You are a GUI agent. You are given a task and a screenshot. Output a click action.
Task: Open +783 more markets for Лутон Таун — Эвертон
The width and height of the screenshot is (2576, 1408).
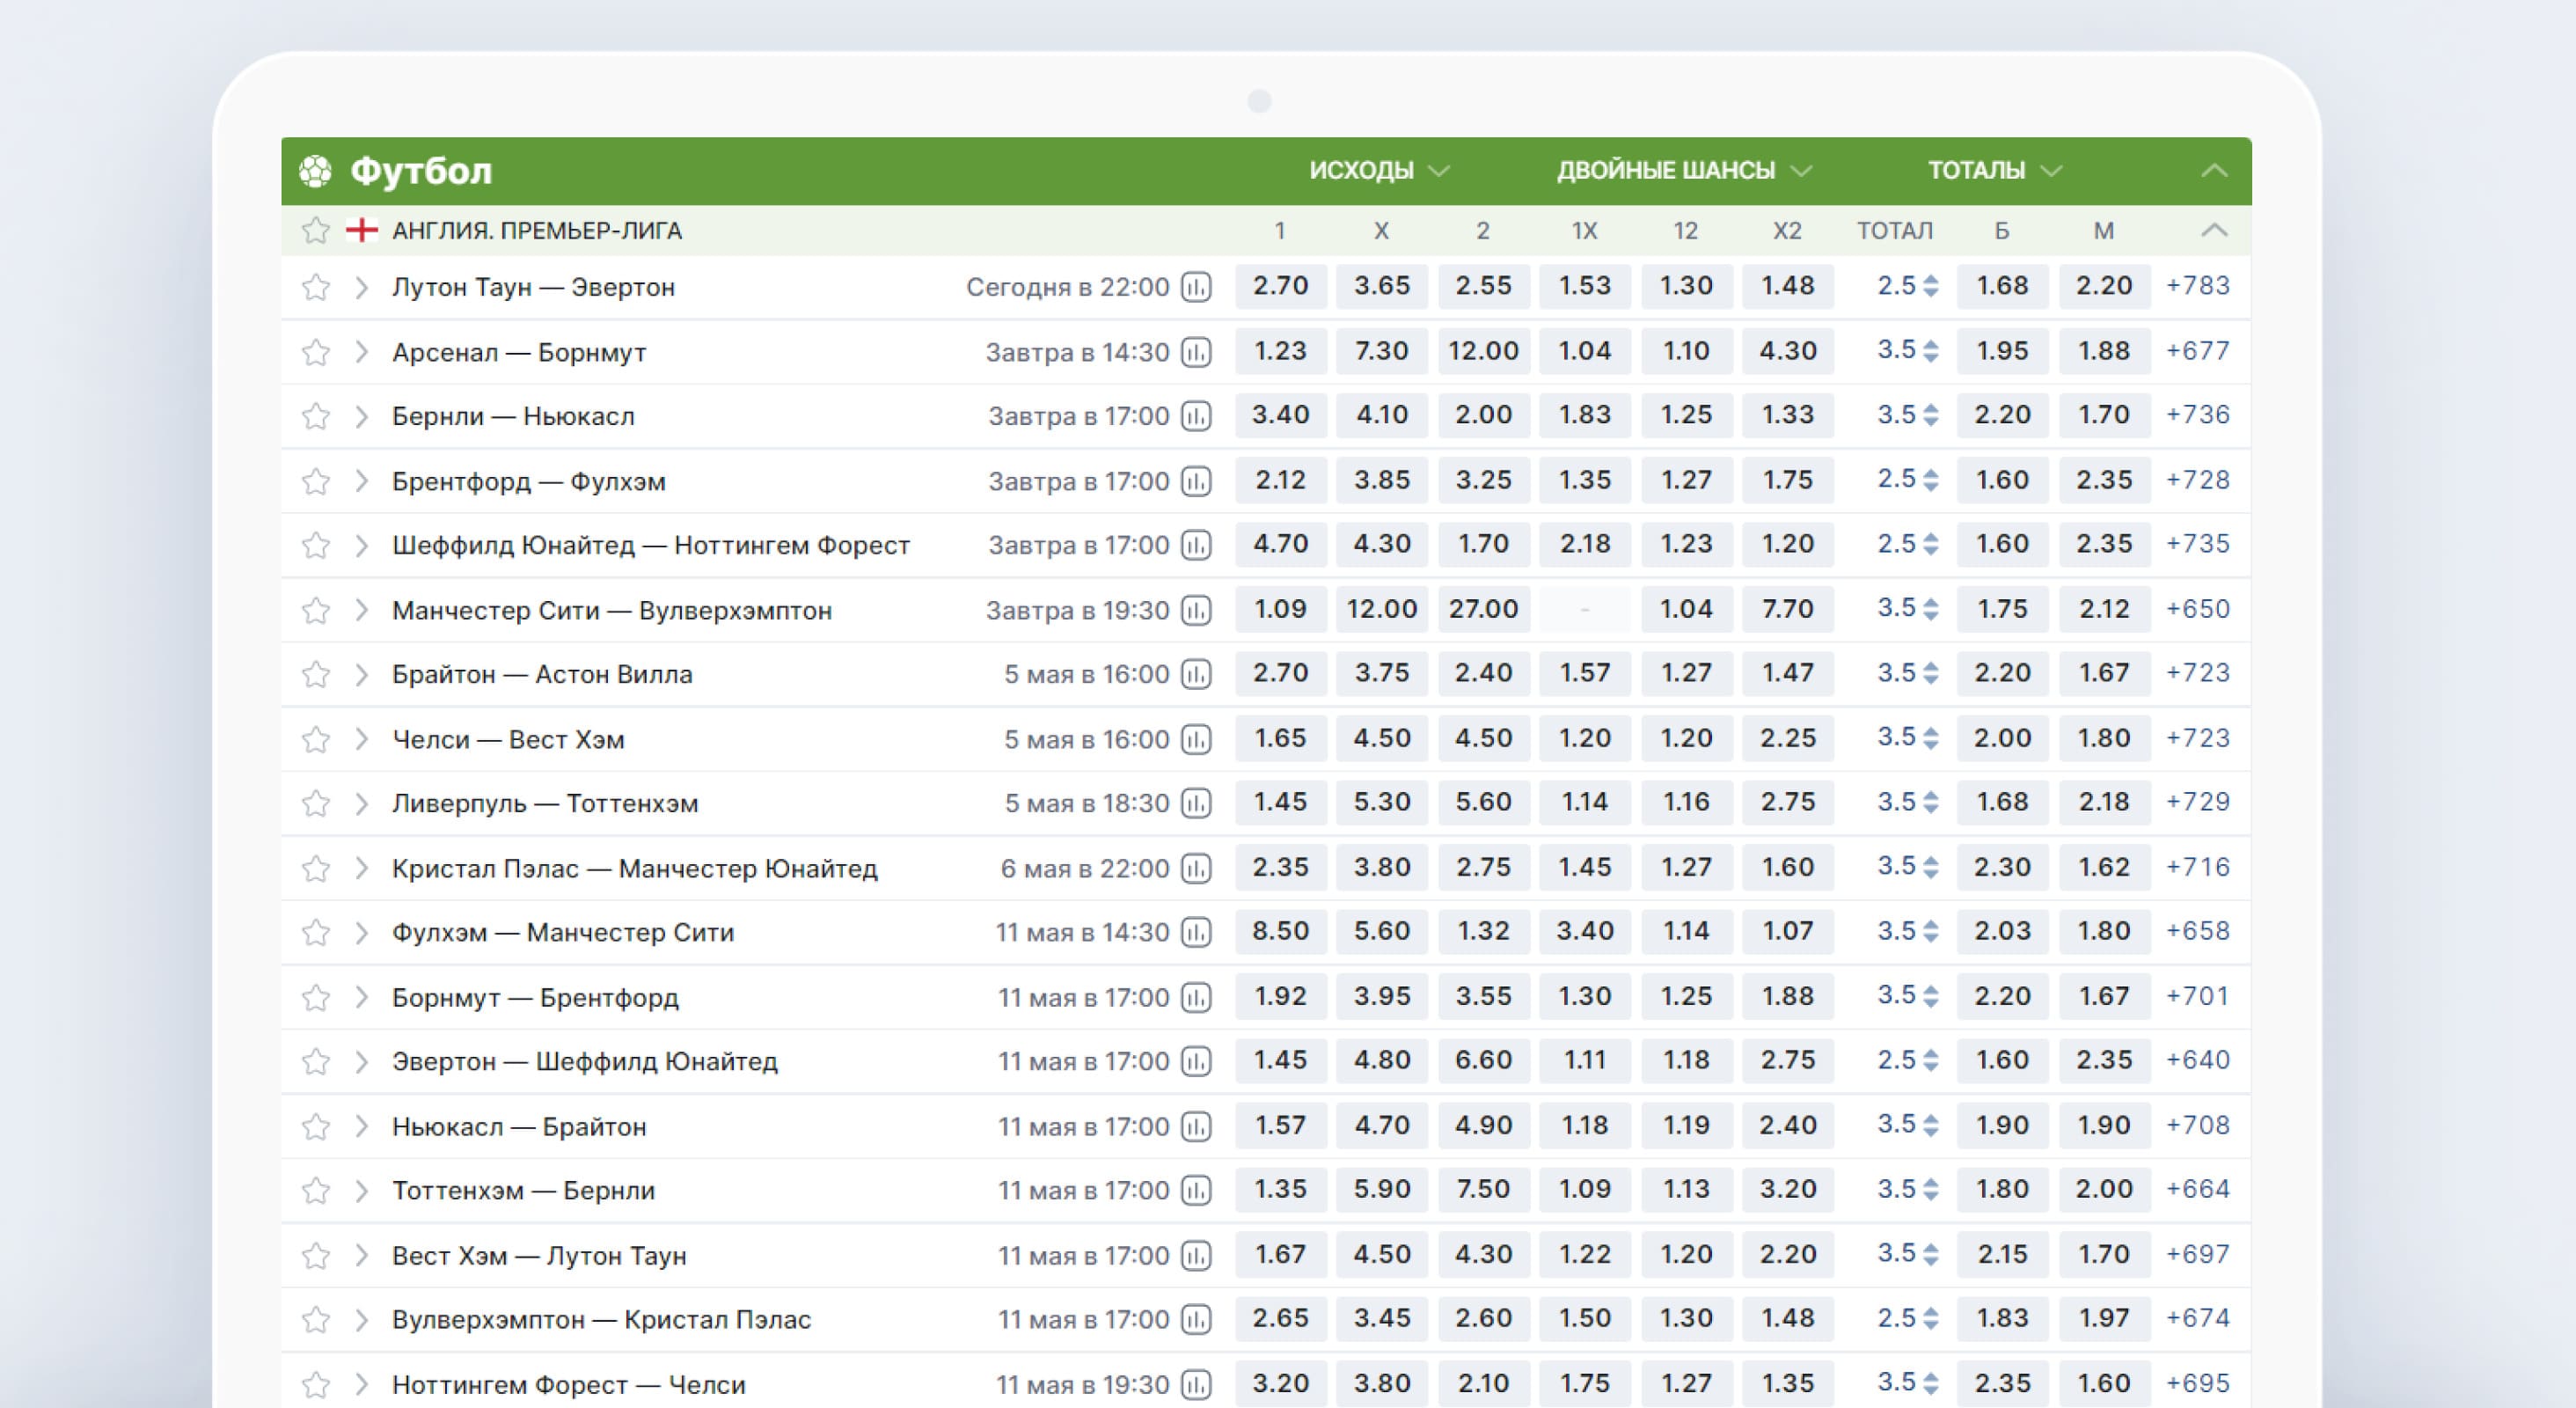pos(2197,286)
